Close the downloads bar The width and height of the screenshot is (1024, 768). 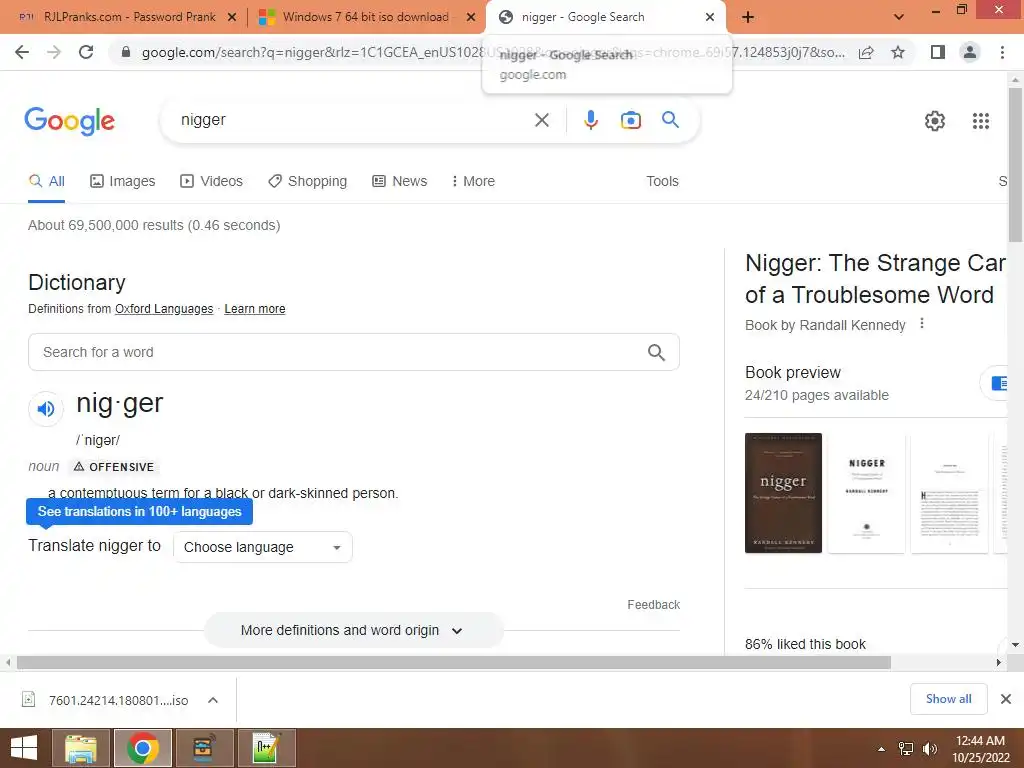pos(1006,699)
